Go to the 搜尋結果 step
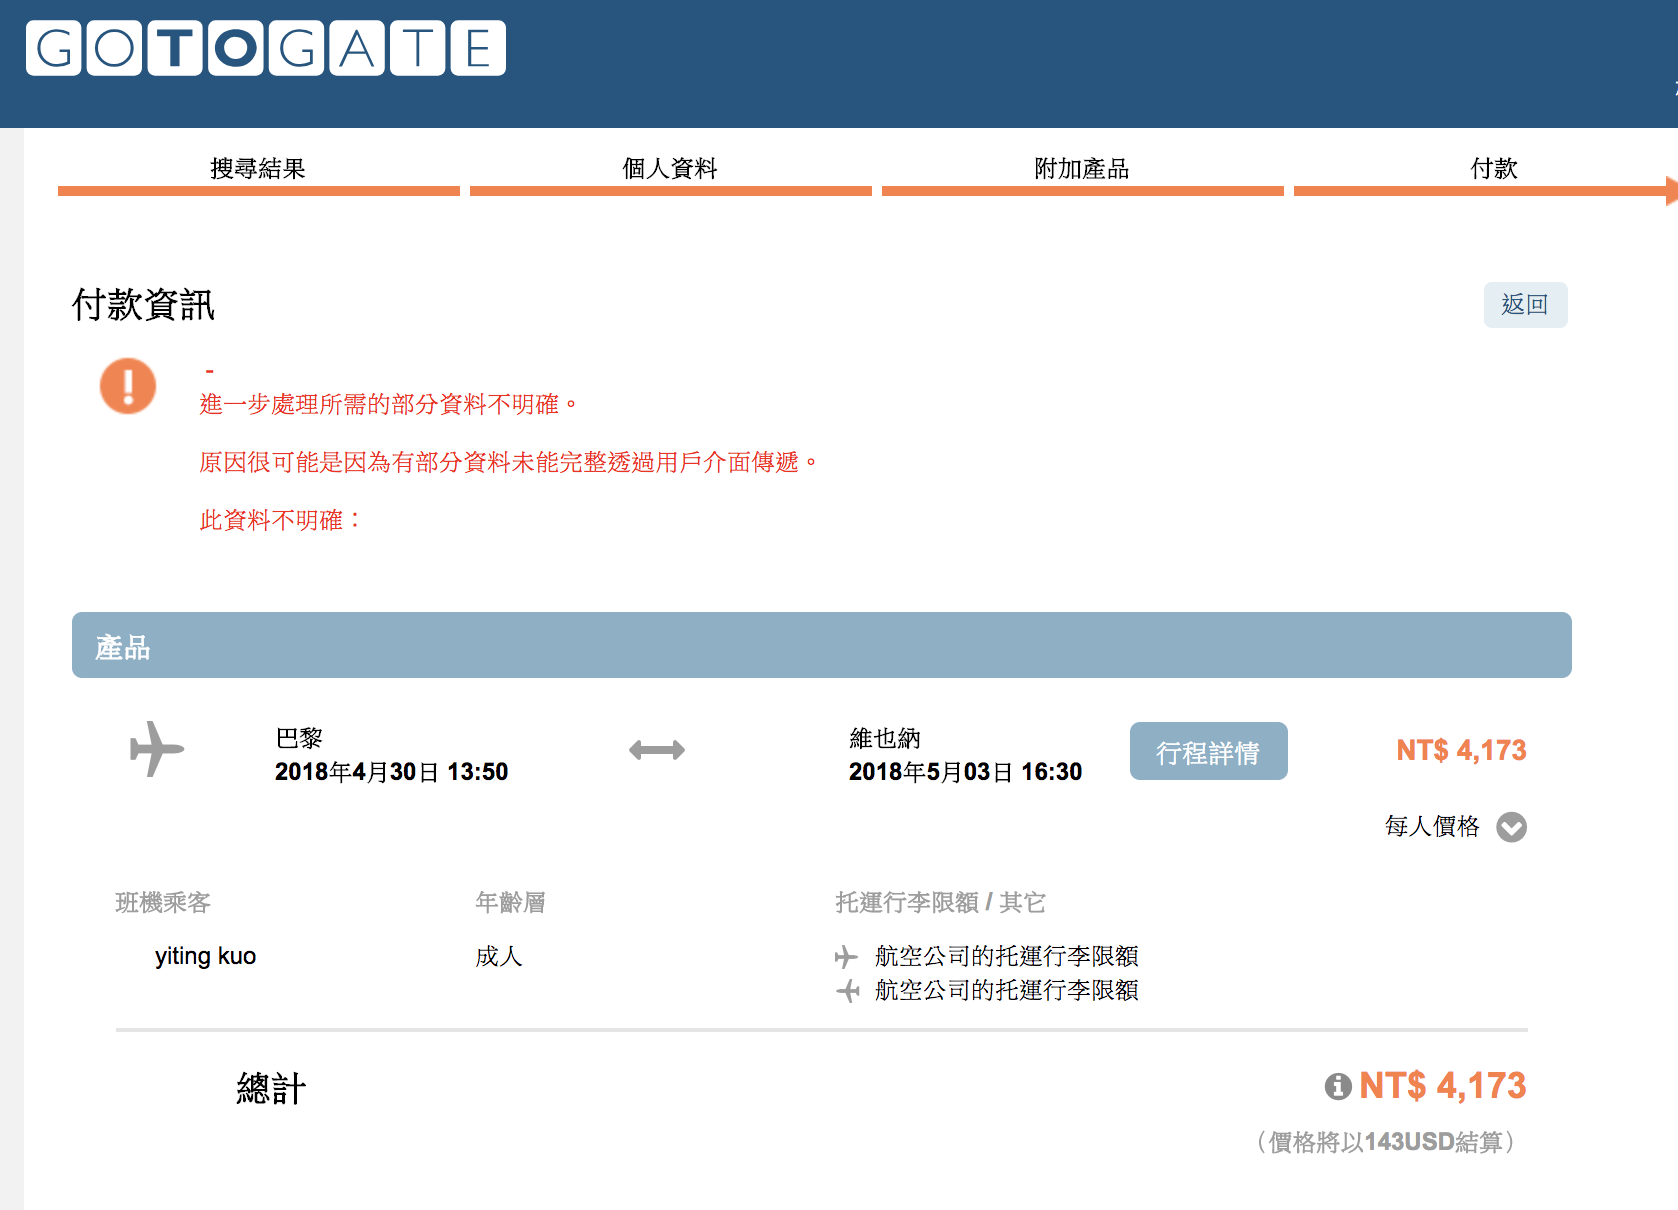 [x=258, y=169]
